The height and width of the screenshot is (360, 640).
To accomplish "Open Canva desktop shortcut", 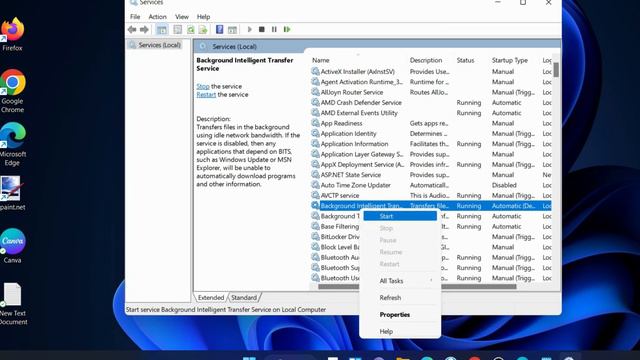I will tap(12, 246).
